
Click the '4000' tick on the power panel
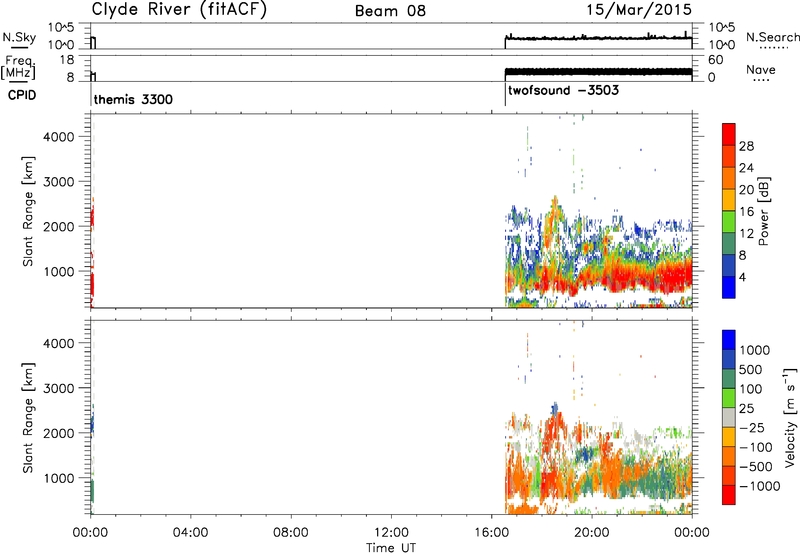pos(59,137)
